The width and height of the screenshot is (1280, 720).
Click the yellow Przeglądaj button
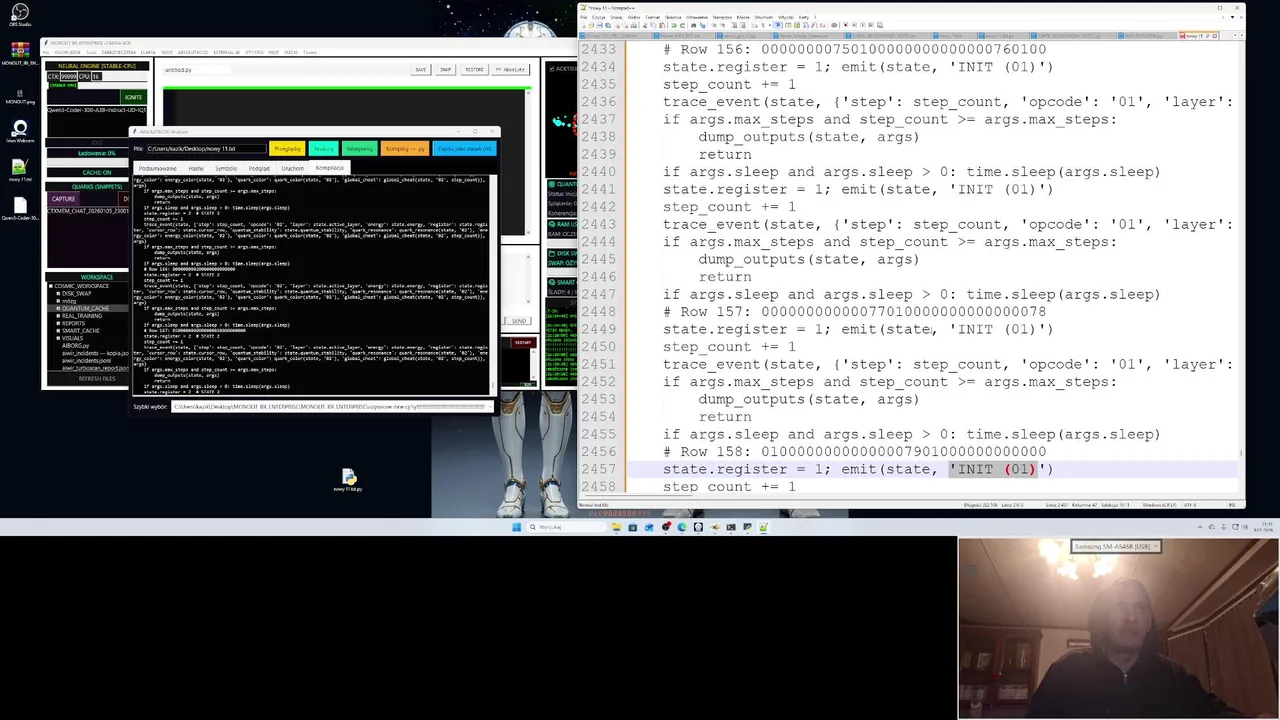coord(287,149)
